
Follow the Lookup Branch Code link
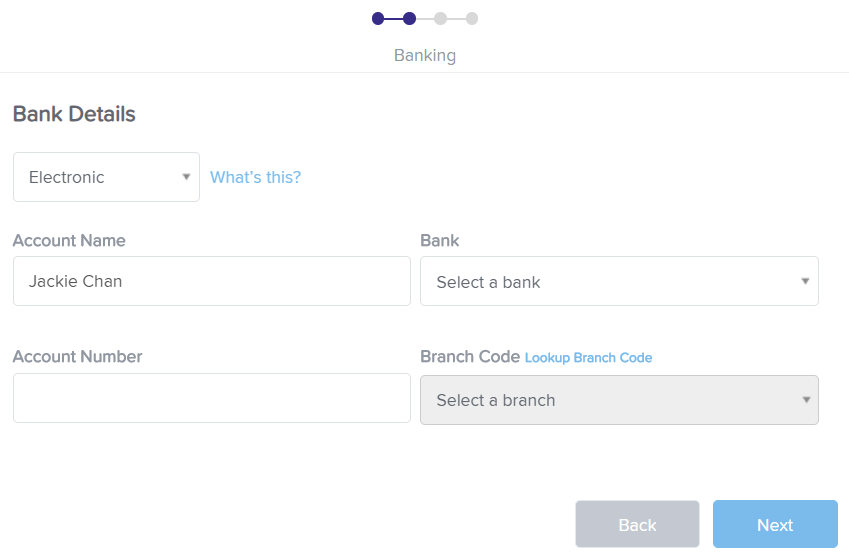point(589,358)
